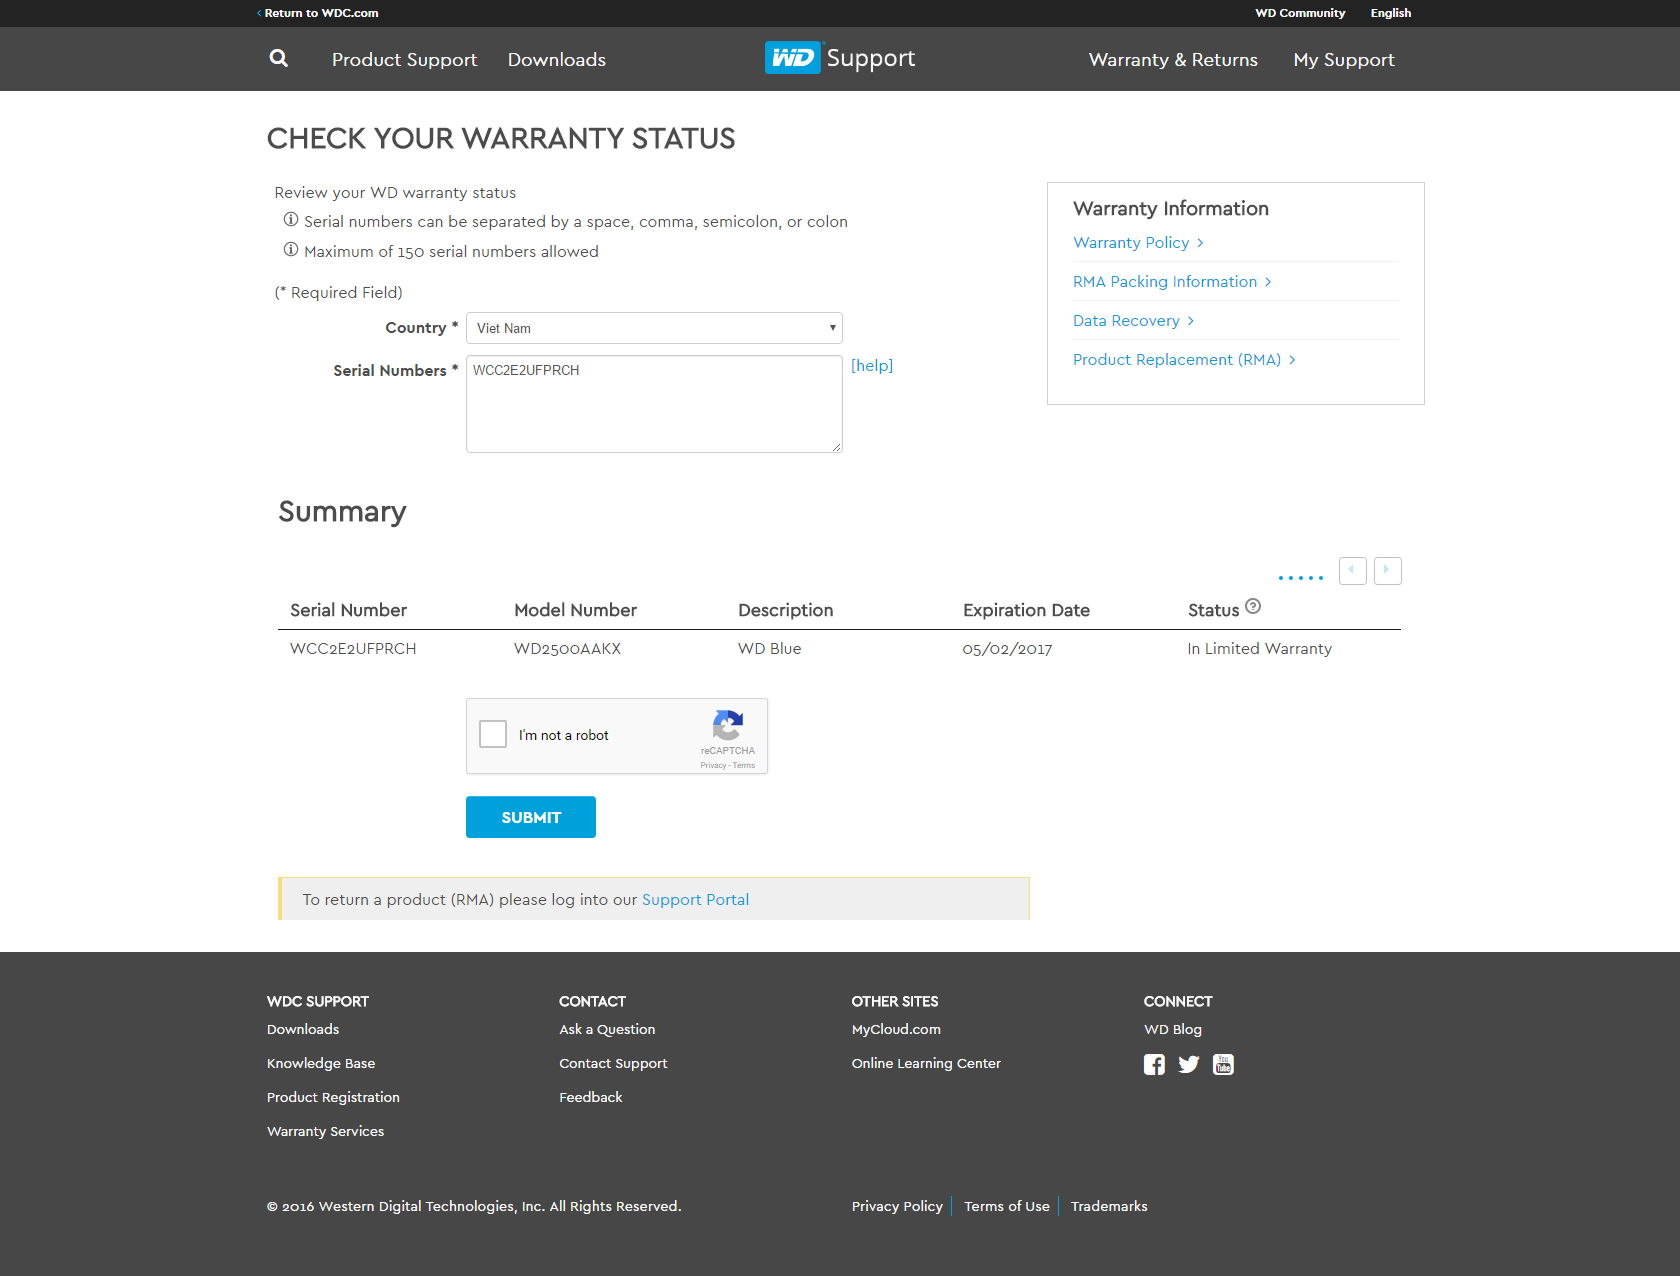Screen dimensions: 1680x1276
Task: Open RMA Packing Information link
Action: pyautogui.click(x=1172, y=282)
